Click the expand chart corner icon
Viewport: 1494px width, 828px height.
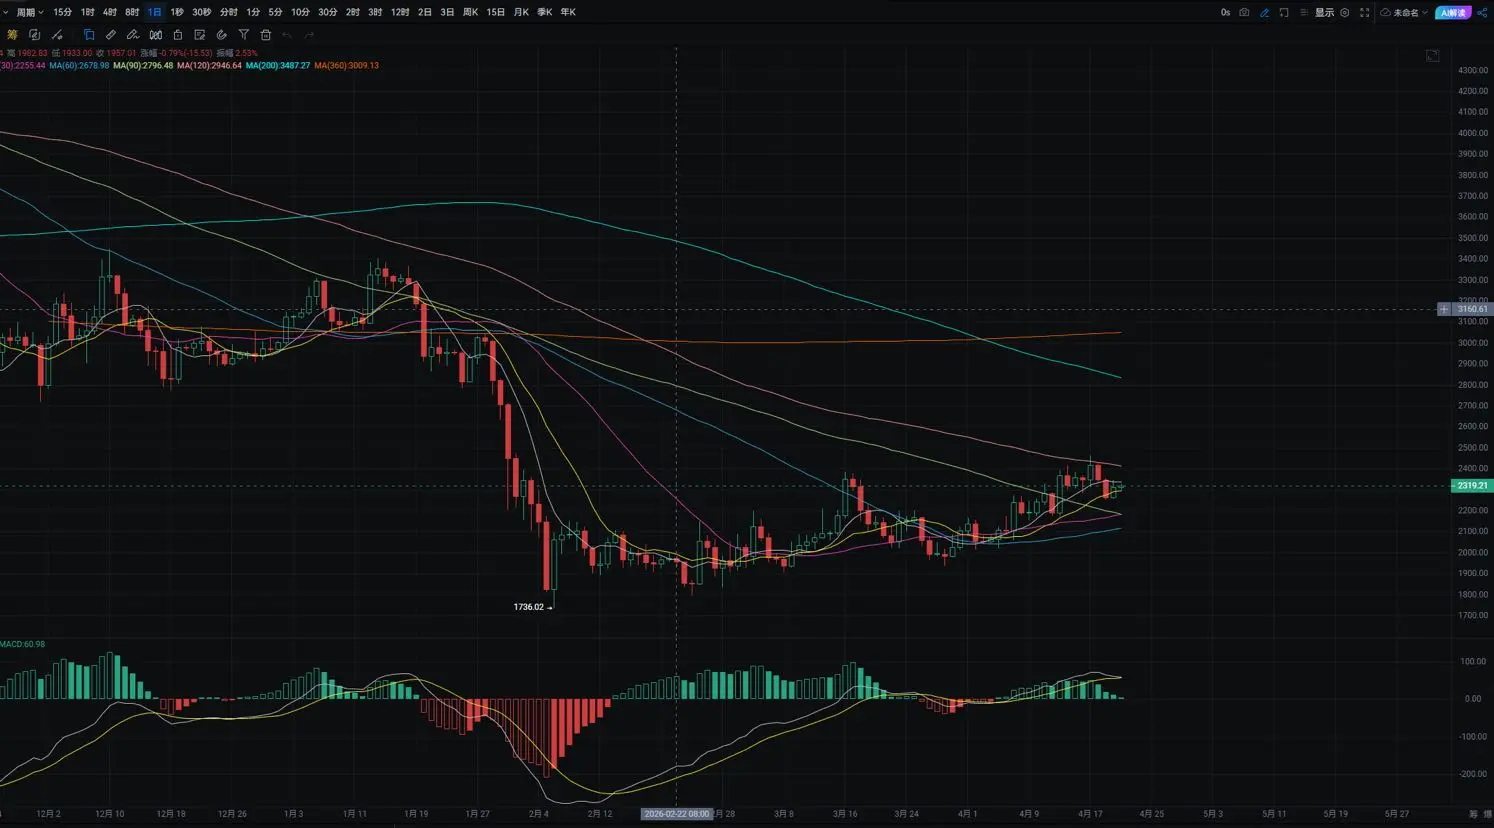click(1432, 56)
